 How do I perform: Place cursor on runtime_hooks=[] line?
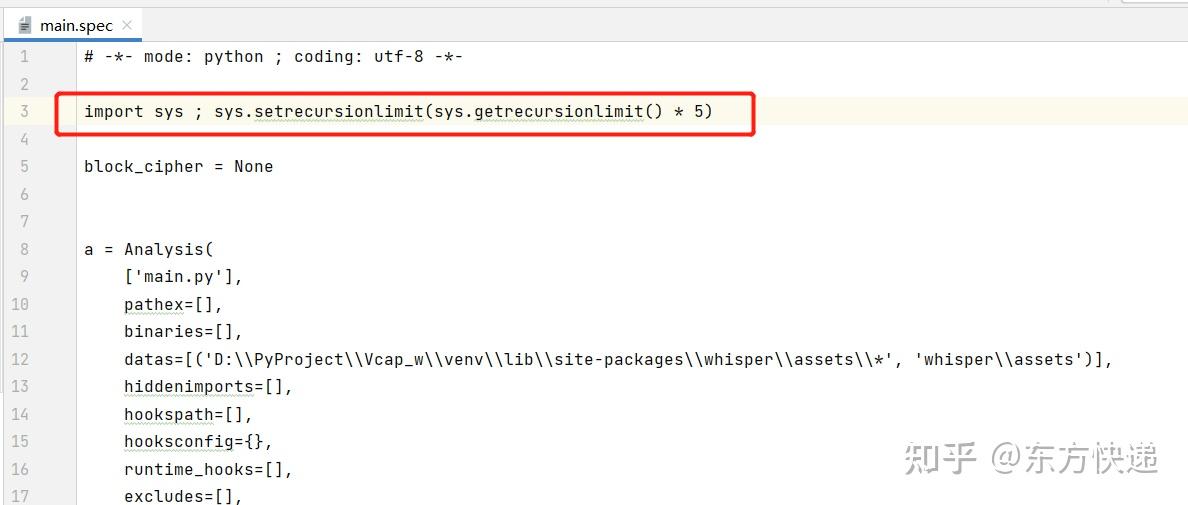click(209, 469)
